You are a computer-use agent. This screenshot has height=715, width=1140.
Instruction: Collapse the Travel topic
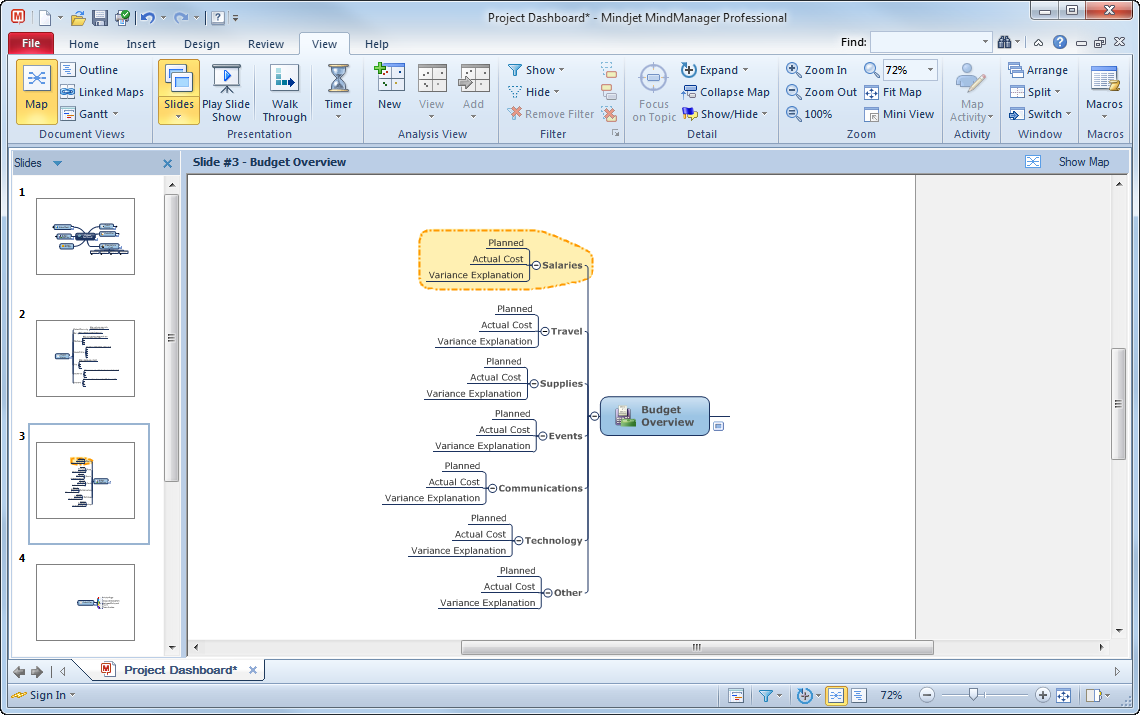click(545, 332)
